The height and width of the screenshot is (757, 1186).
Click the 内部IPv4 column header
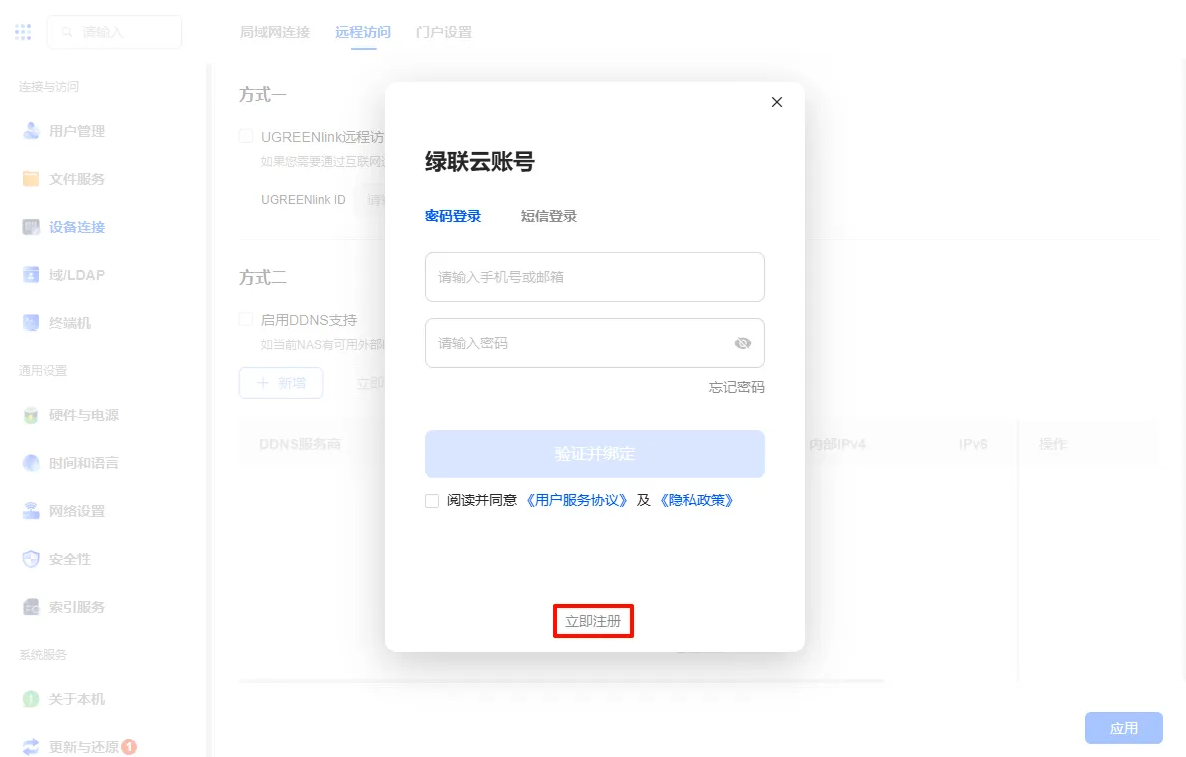(837, 444)
